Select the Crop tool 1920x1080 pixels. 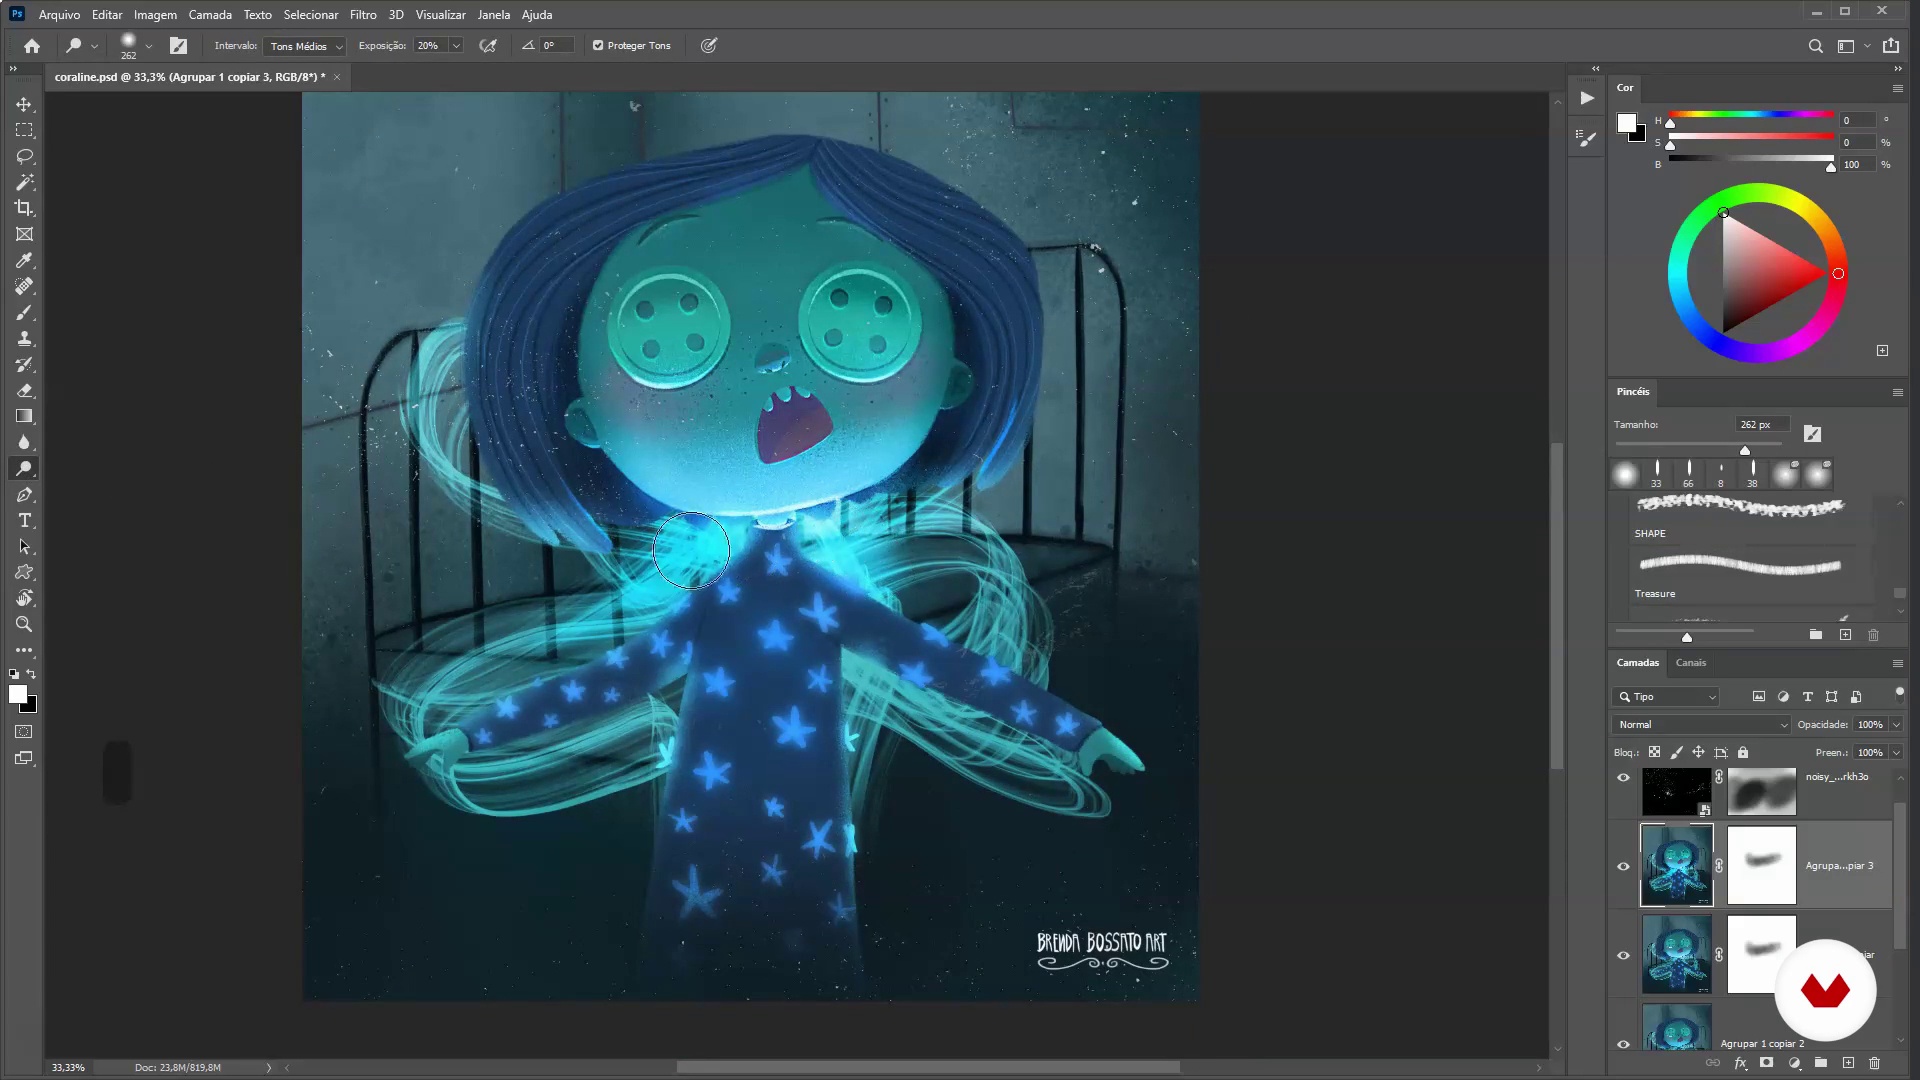click(x=24, y=208)
